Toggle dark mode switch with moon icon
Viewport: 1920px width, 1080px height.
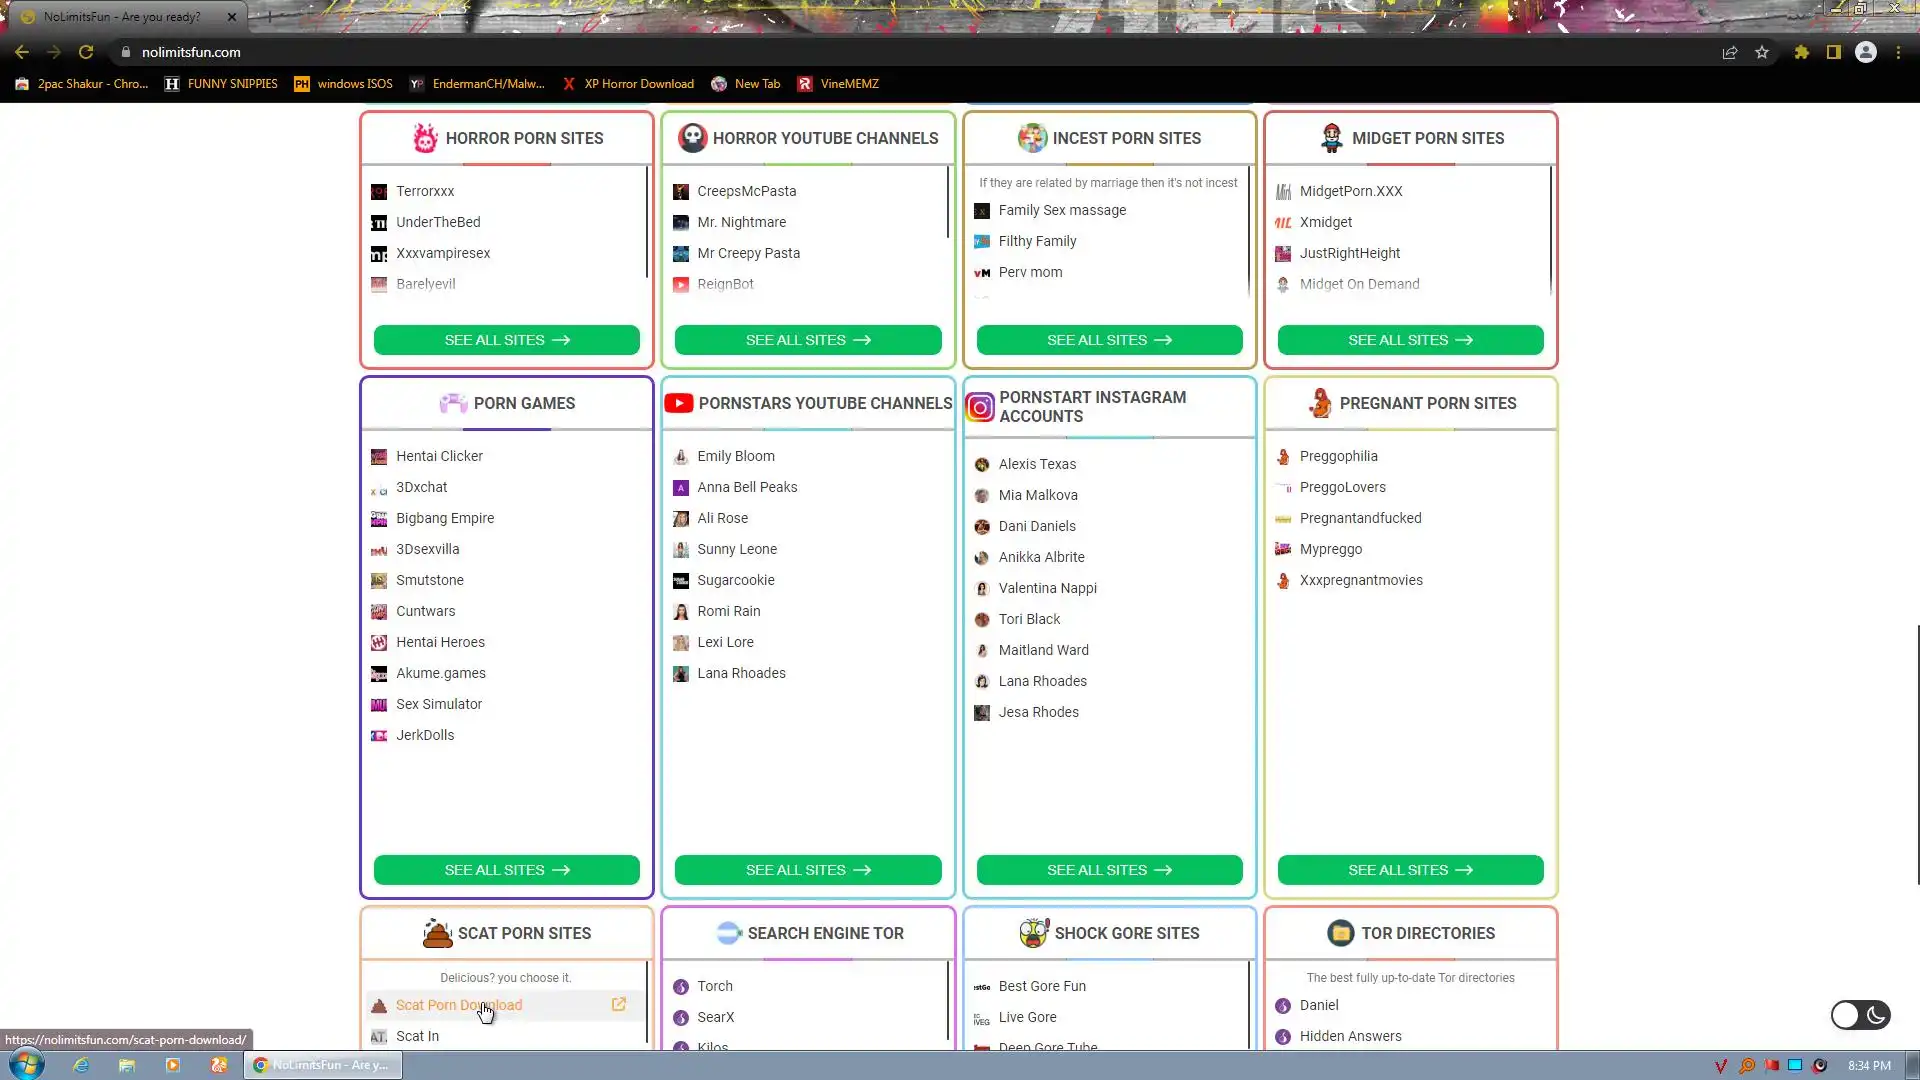(x=1860, y=1015)
